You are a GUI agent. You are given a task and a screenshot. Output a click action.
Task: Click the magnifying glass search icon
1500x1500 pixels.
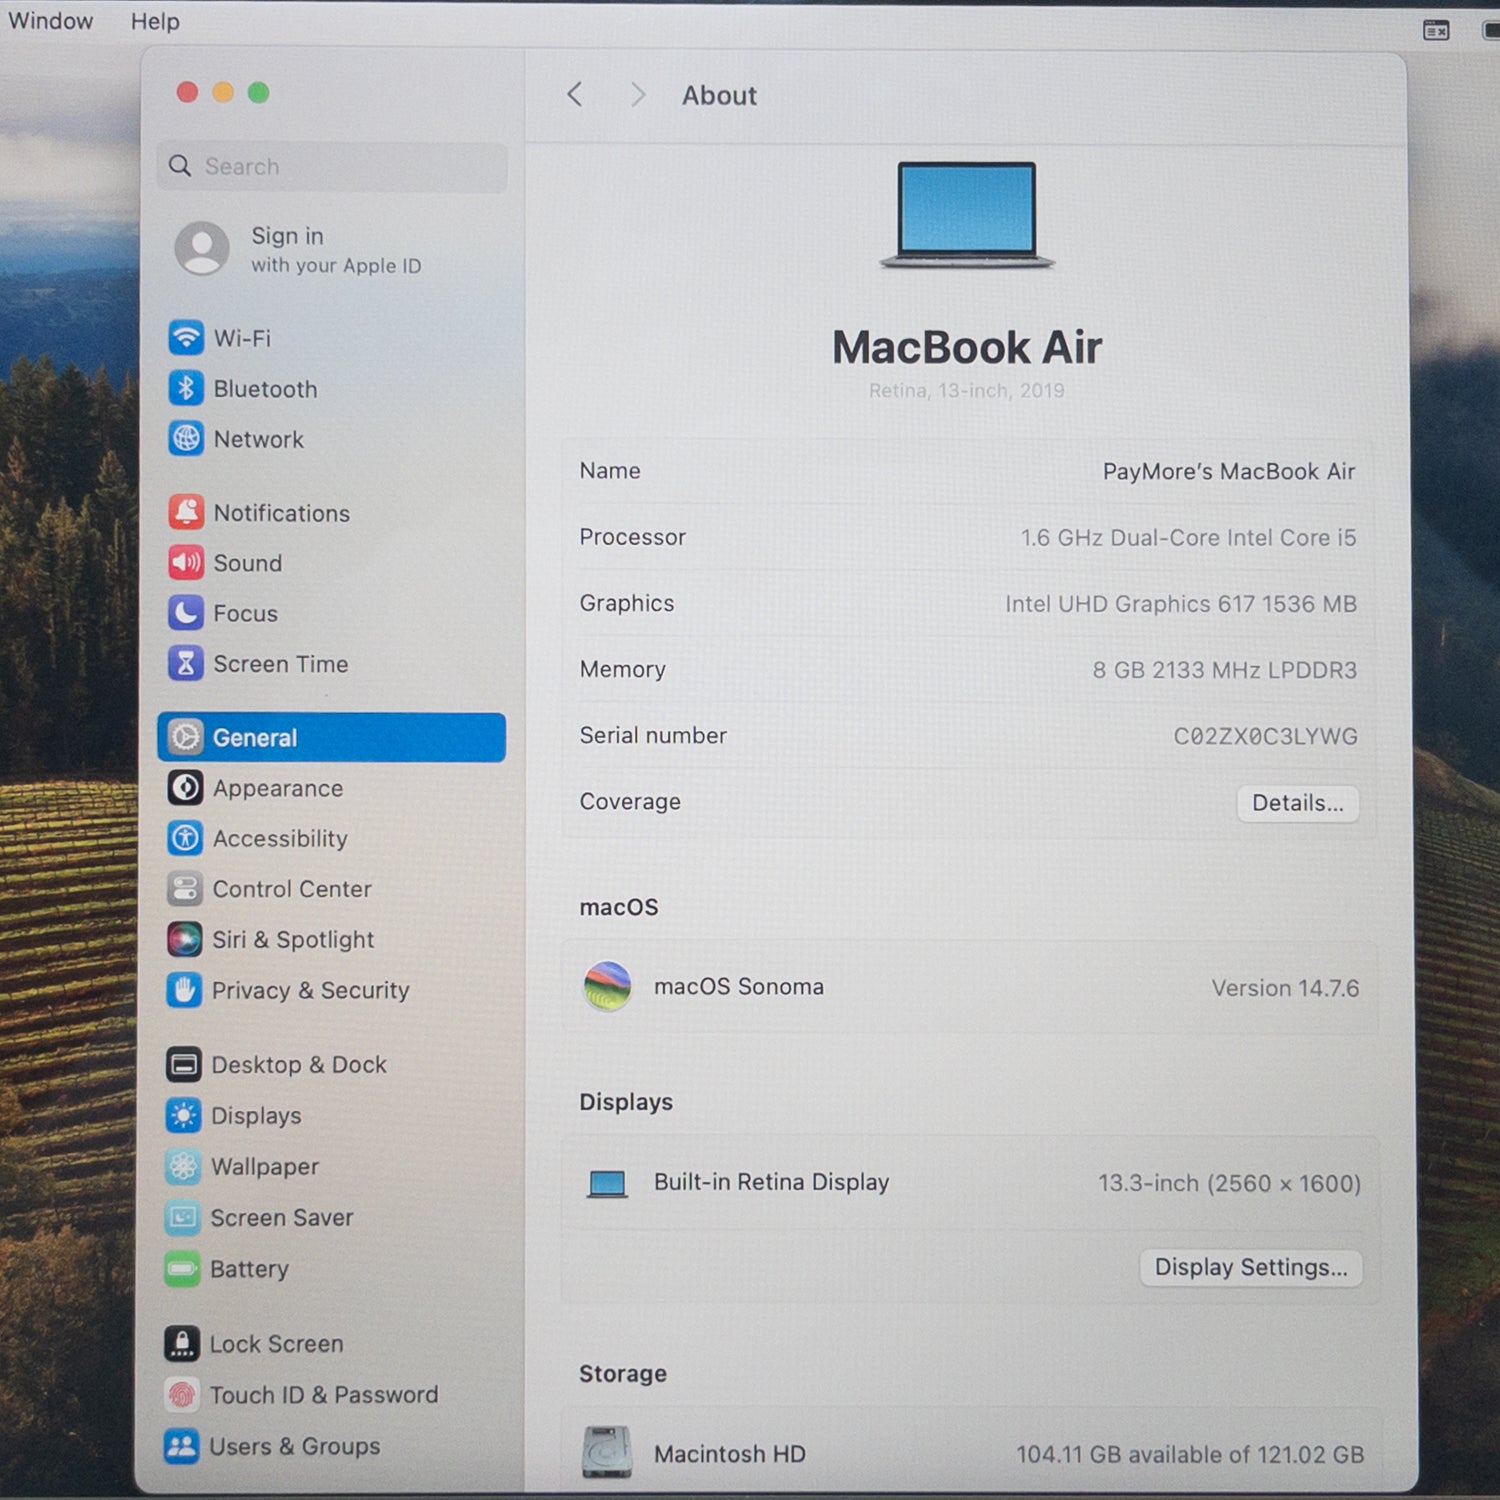180,165
